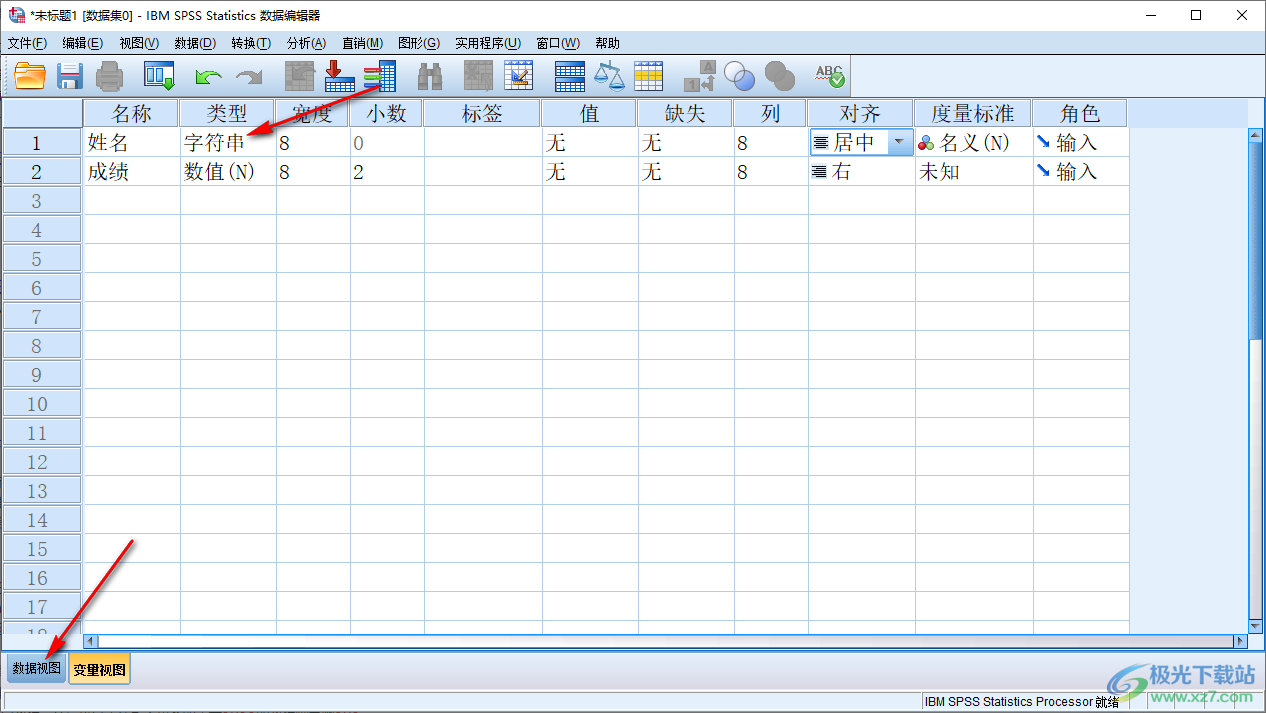The width and height of the screenshot is (1266, 713).
Task: Click the 度量标准 column header
Action: click(x=973, y=113)
